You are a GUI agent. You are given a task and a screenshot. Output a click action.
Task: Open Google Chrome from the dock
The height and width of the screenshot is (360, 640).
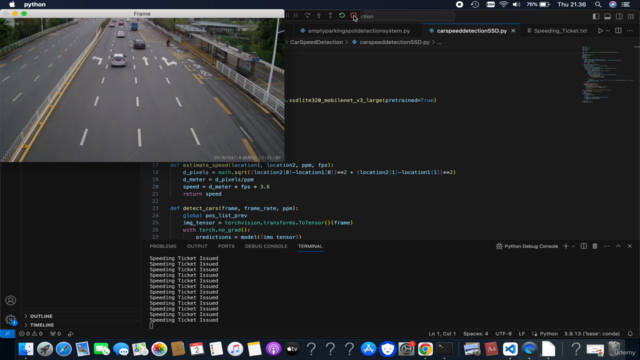[425, 349]
